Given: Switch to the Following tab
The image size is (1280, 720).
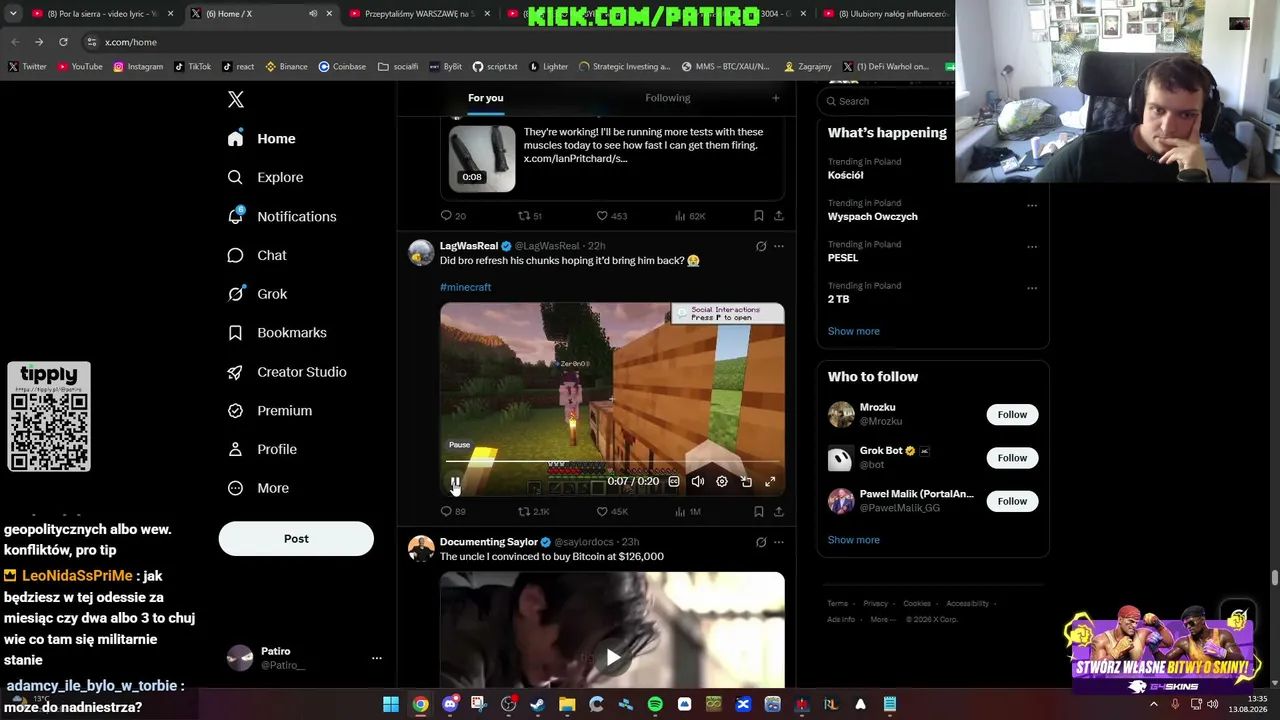Looking at the screenshot, I should click(x=668, y=98).
